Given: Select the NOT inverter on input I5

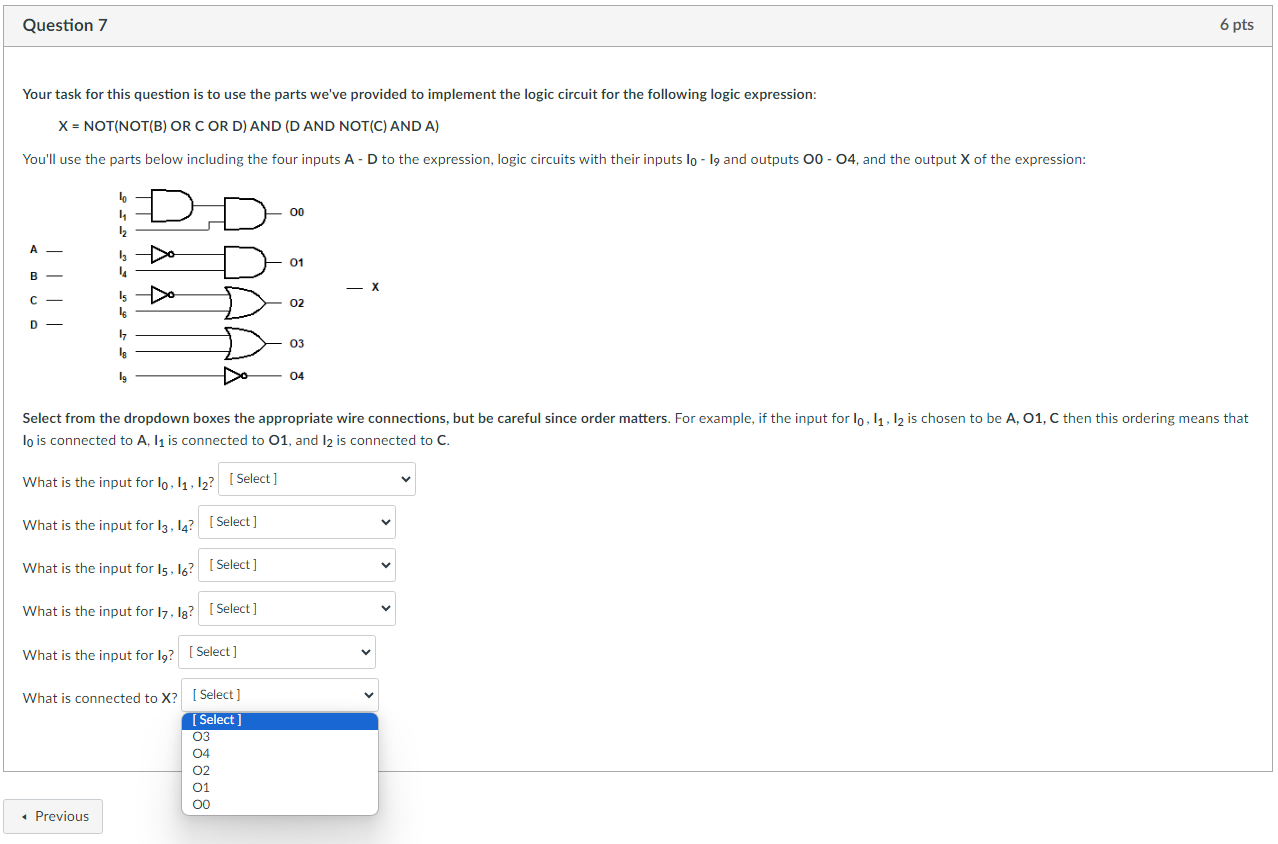Looking at the screenshot, I should 162,295.
